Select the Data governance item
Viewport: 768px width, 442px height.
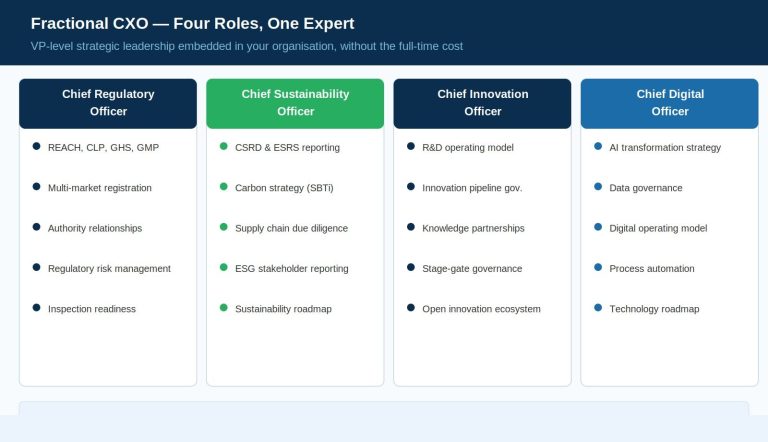[x=646, y=188]
